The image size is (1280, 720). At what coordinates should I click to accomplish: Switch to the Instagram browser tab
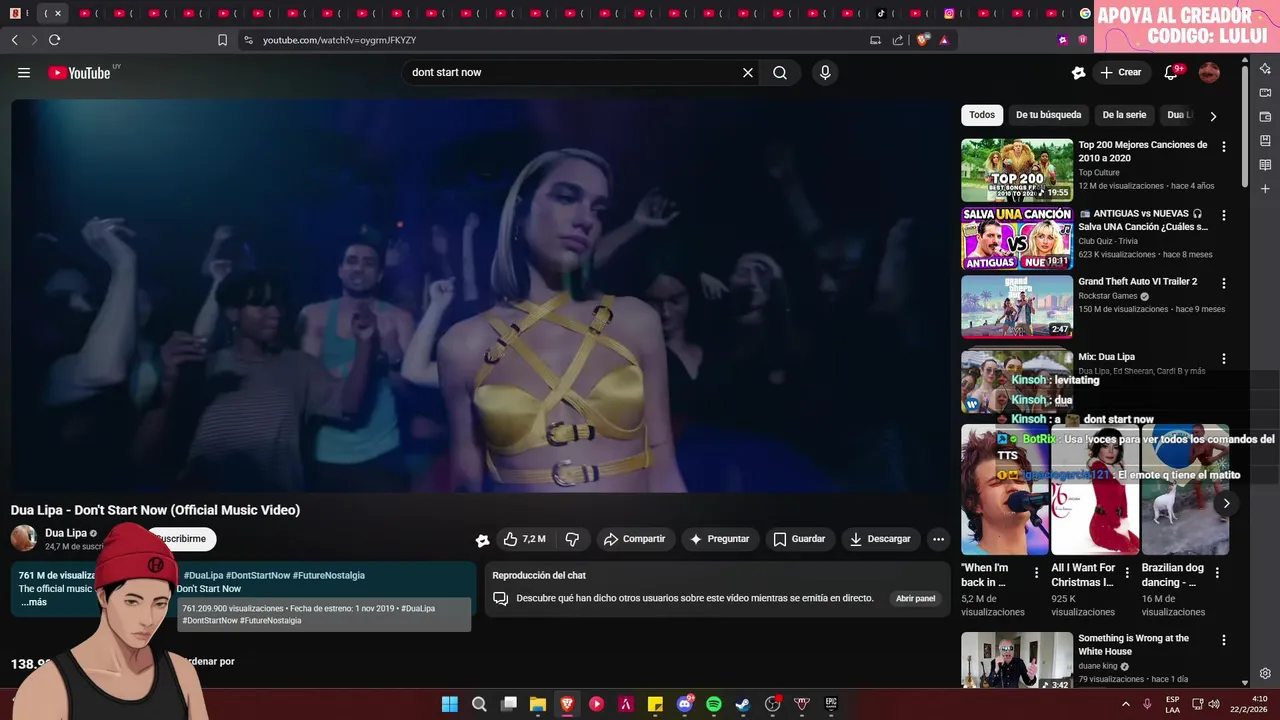pyautogui.click(x=949, y=13)
